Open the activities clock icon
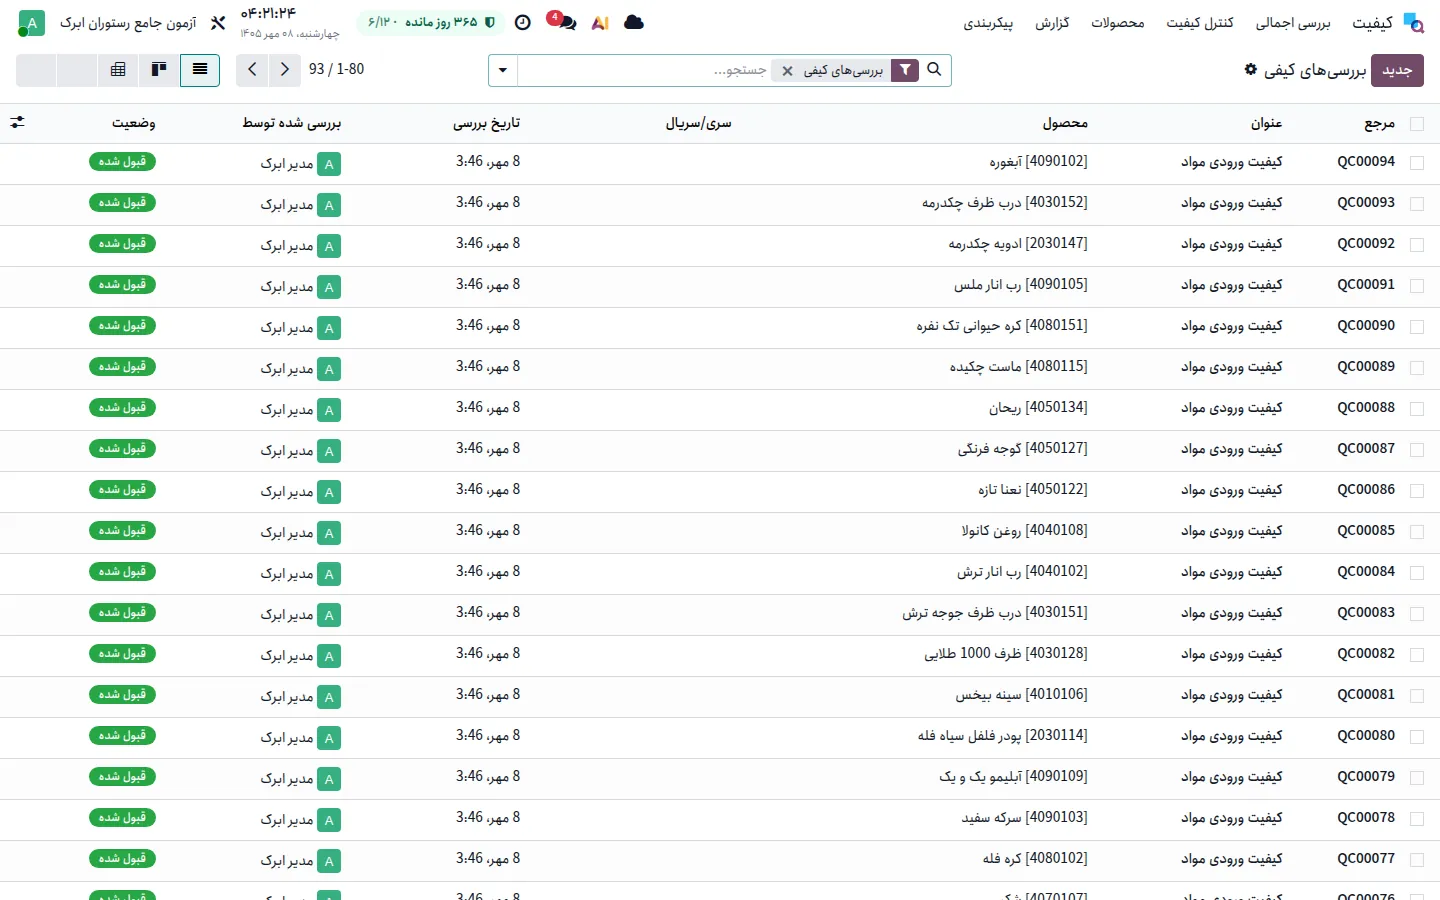 pyautogui.click(x=522, y=22)
